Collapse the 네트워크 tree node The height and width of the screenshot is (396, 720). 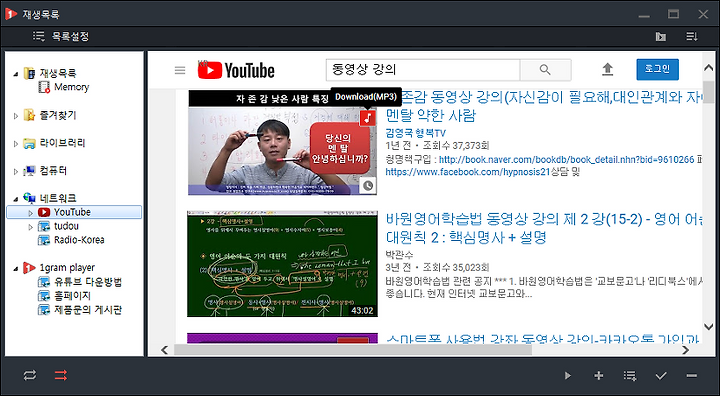[x=16, y=199]
